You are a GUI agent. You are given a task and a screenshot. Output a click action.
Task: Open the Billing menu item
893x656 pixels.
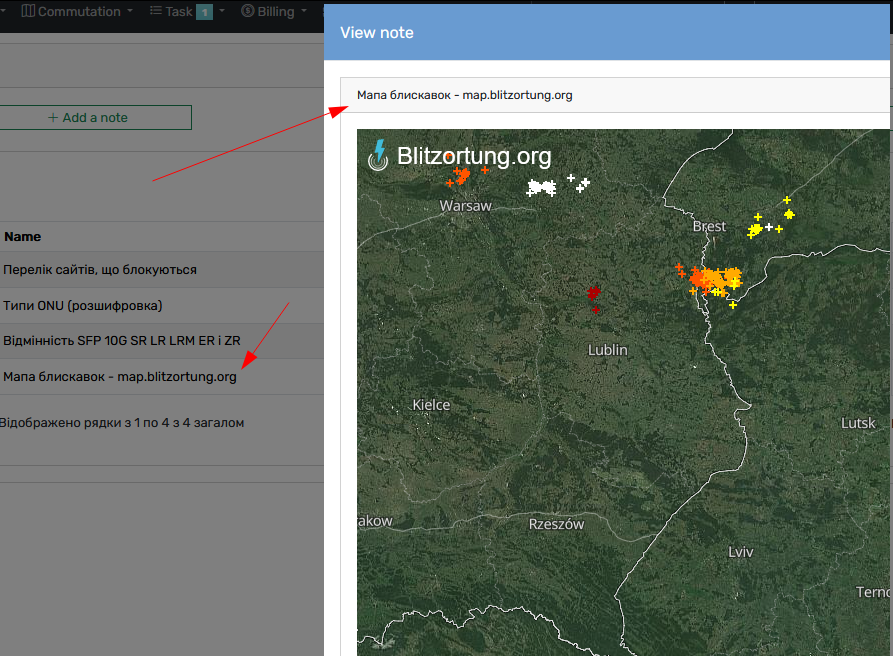(275, 11)
